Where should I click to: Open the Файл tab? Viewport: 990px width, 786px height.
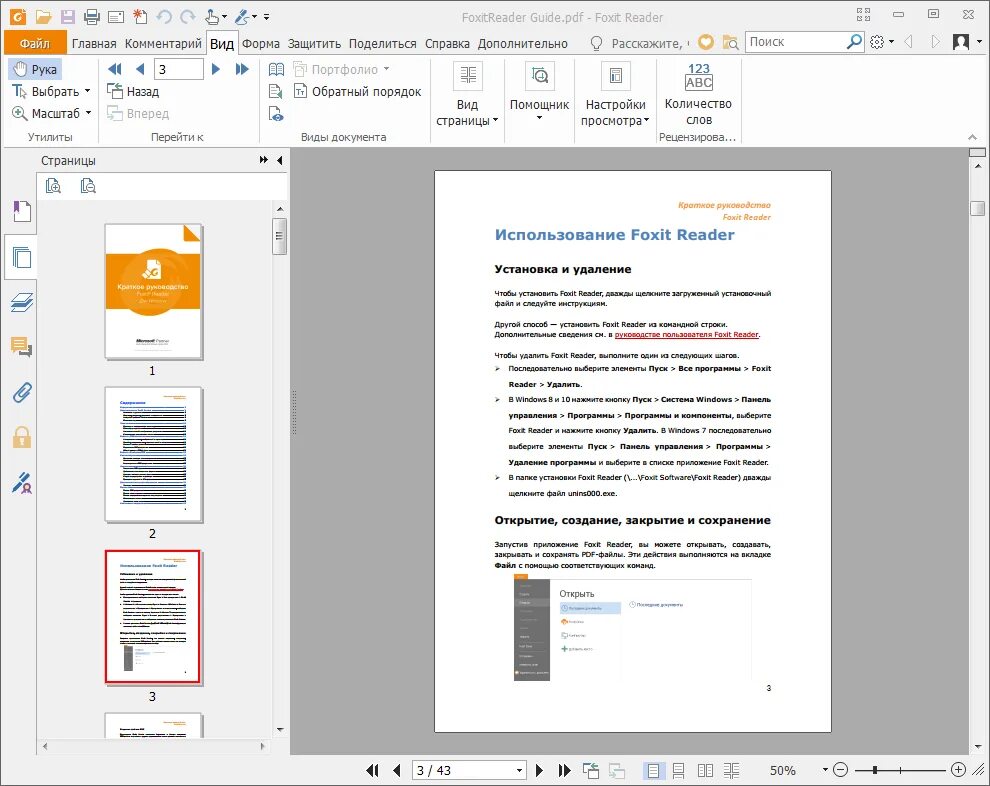click(35, 43)
